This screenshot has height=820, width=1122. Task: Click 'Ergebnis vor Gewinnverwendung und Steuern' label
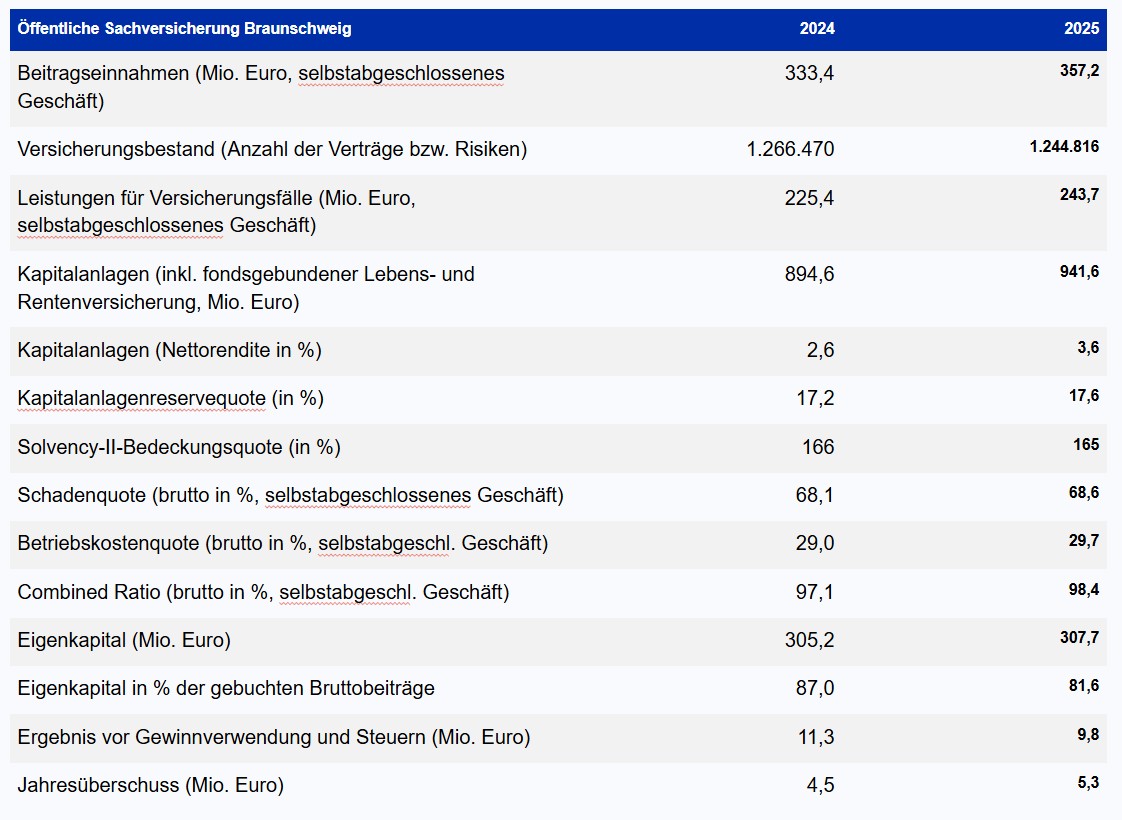pyautogui.click(x=274, y=736)
